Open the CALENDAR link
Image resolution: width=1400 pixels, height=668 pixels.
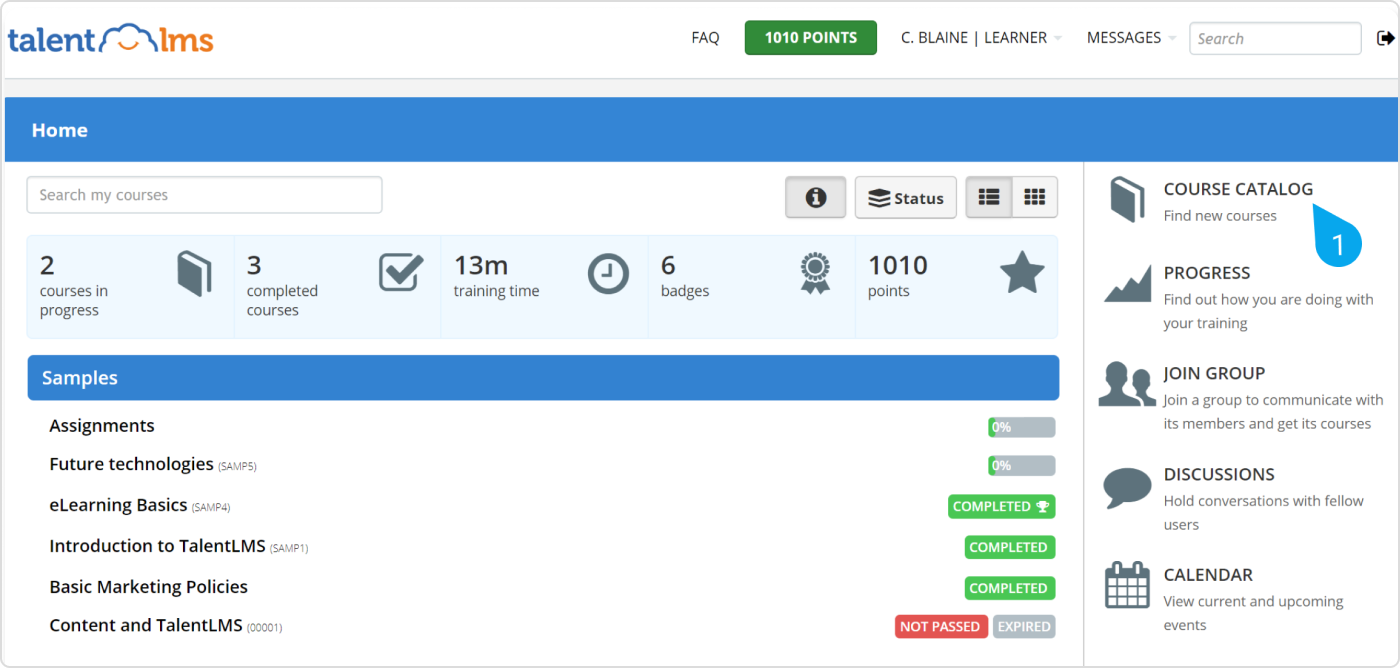pos(1208,575)
